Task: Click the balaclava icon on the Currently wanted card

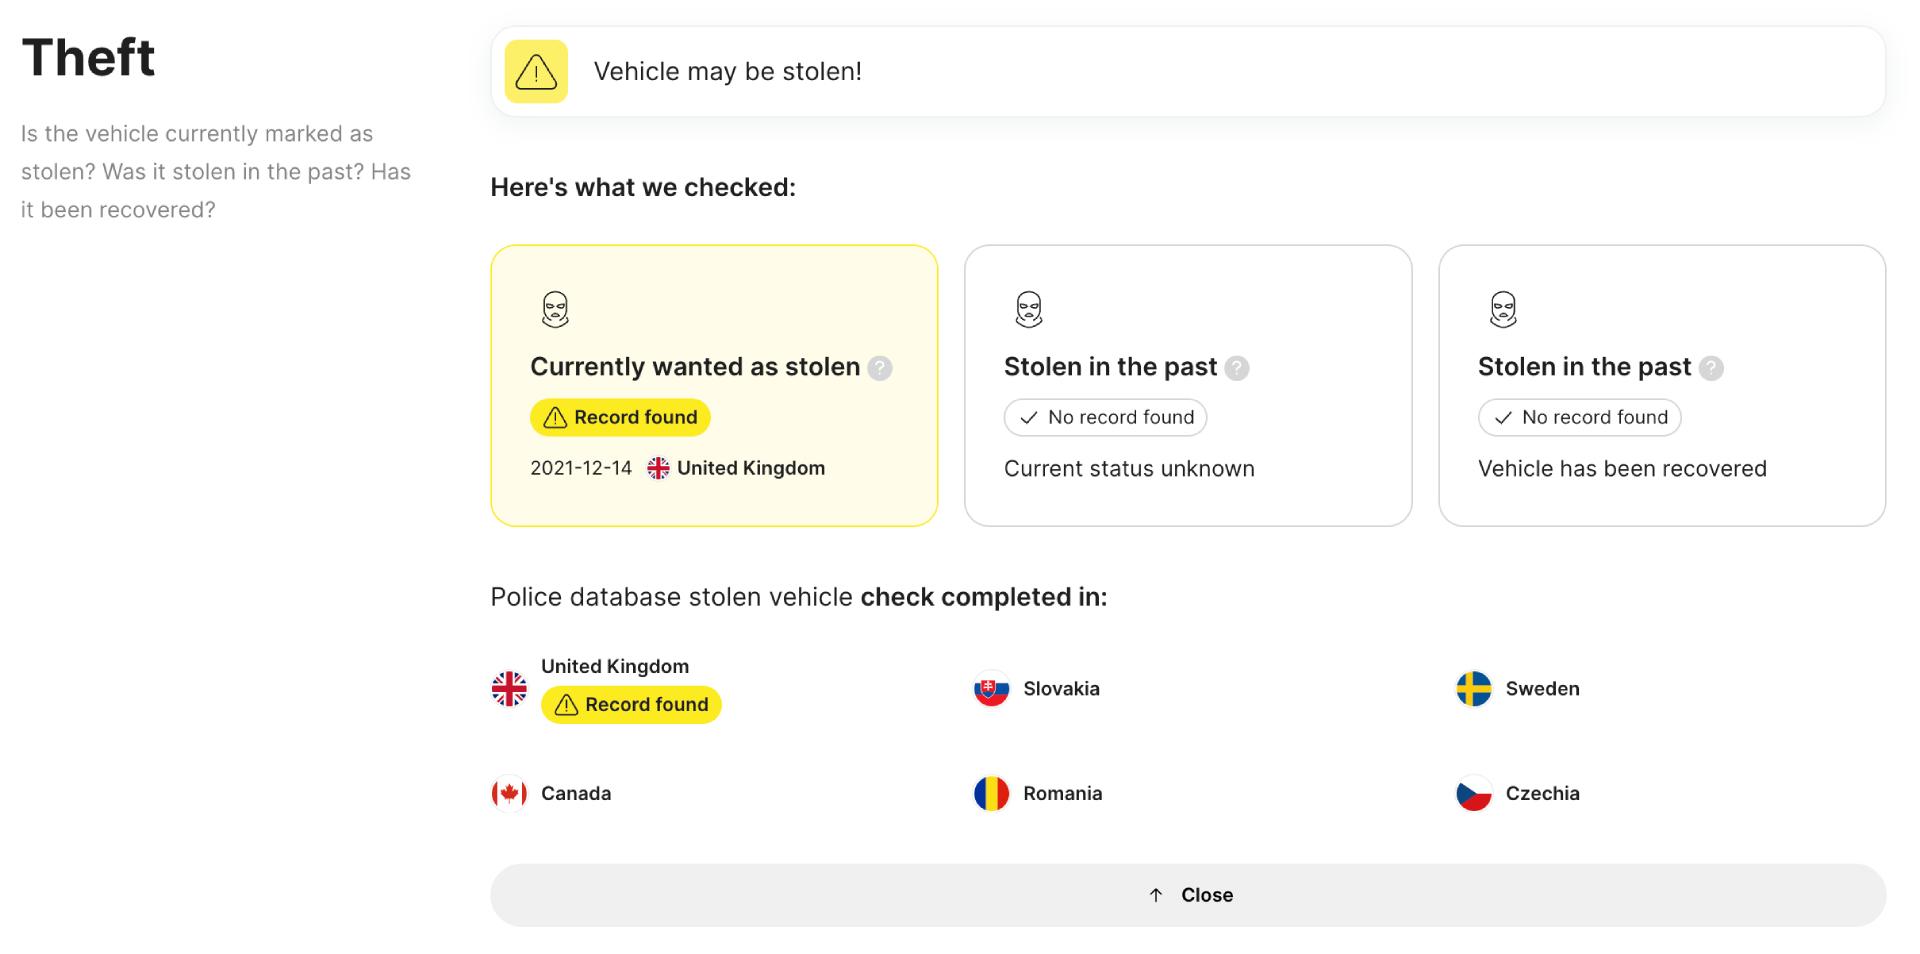Action: [554, 309]
